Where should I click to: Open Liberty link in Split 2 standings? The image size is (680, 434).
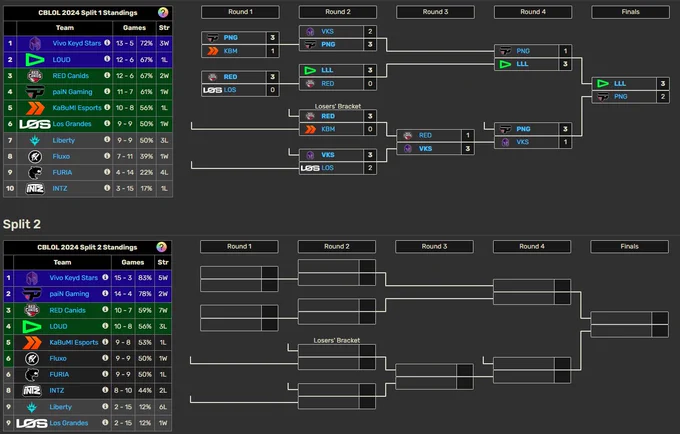pos(61,407)
